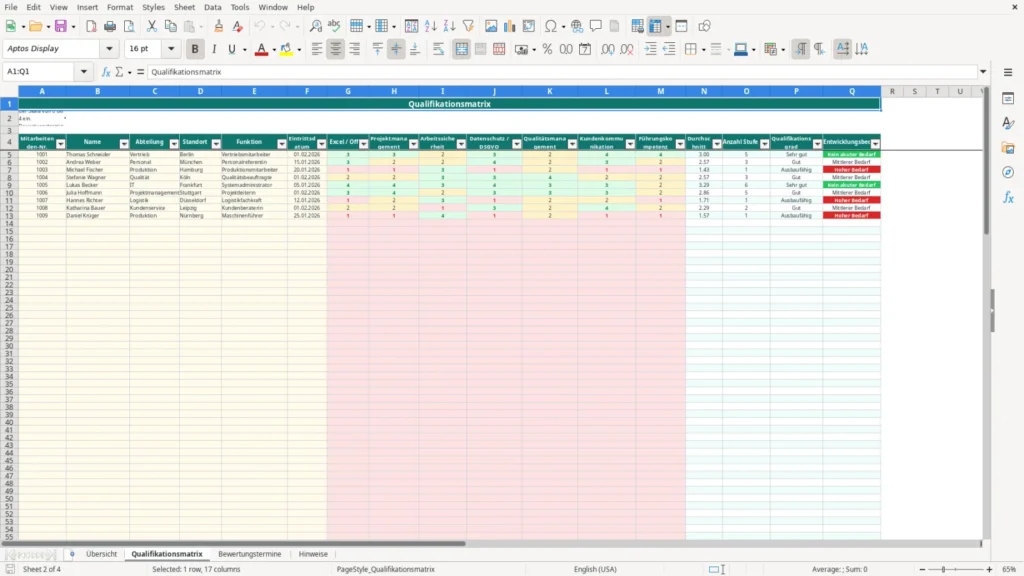The image size is (1024, 576).
Task: Open the sidebar Functions fx panel
Action: click(1008, 197)
